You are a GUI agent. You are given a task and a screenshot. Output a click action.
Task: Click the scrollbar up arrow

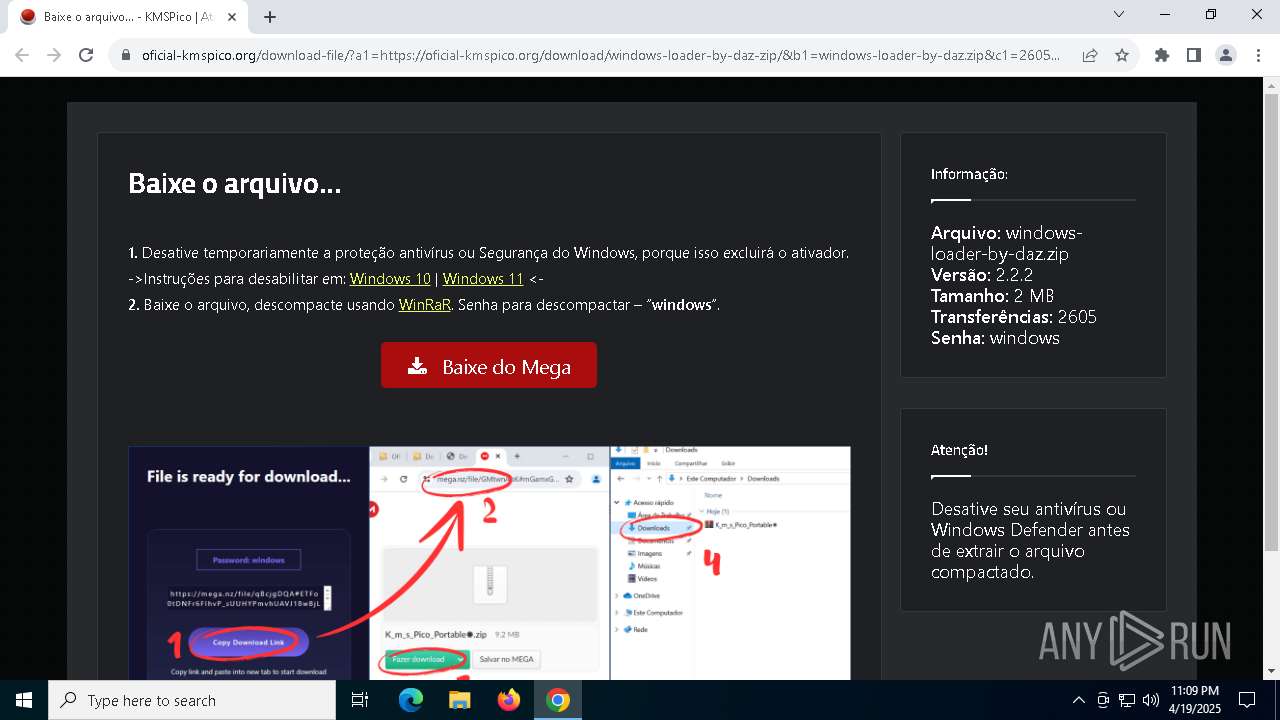(x=1271, y=84)
